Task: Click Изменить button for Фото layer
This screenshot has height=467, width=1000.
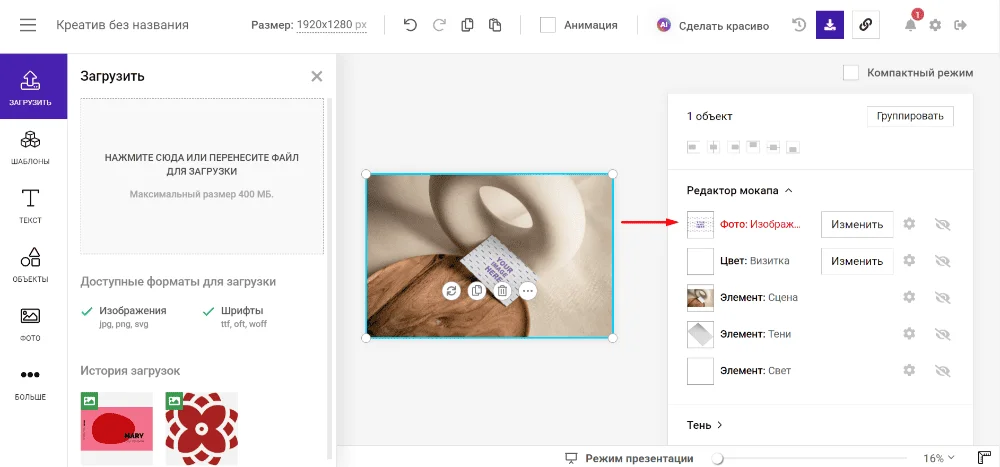Action: pyautogui.click(x=857, y=224)
